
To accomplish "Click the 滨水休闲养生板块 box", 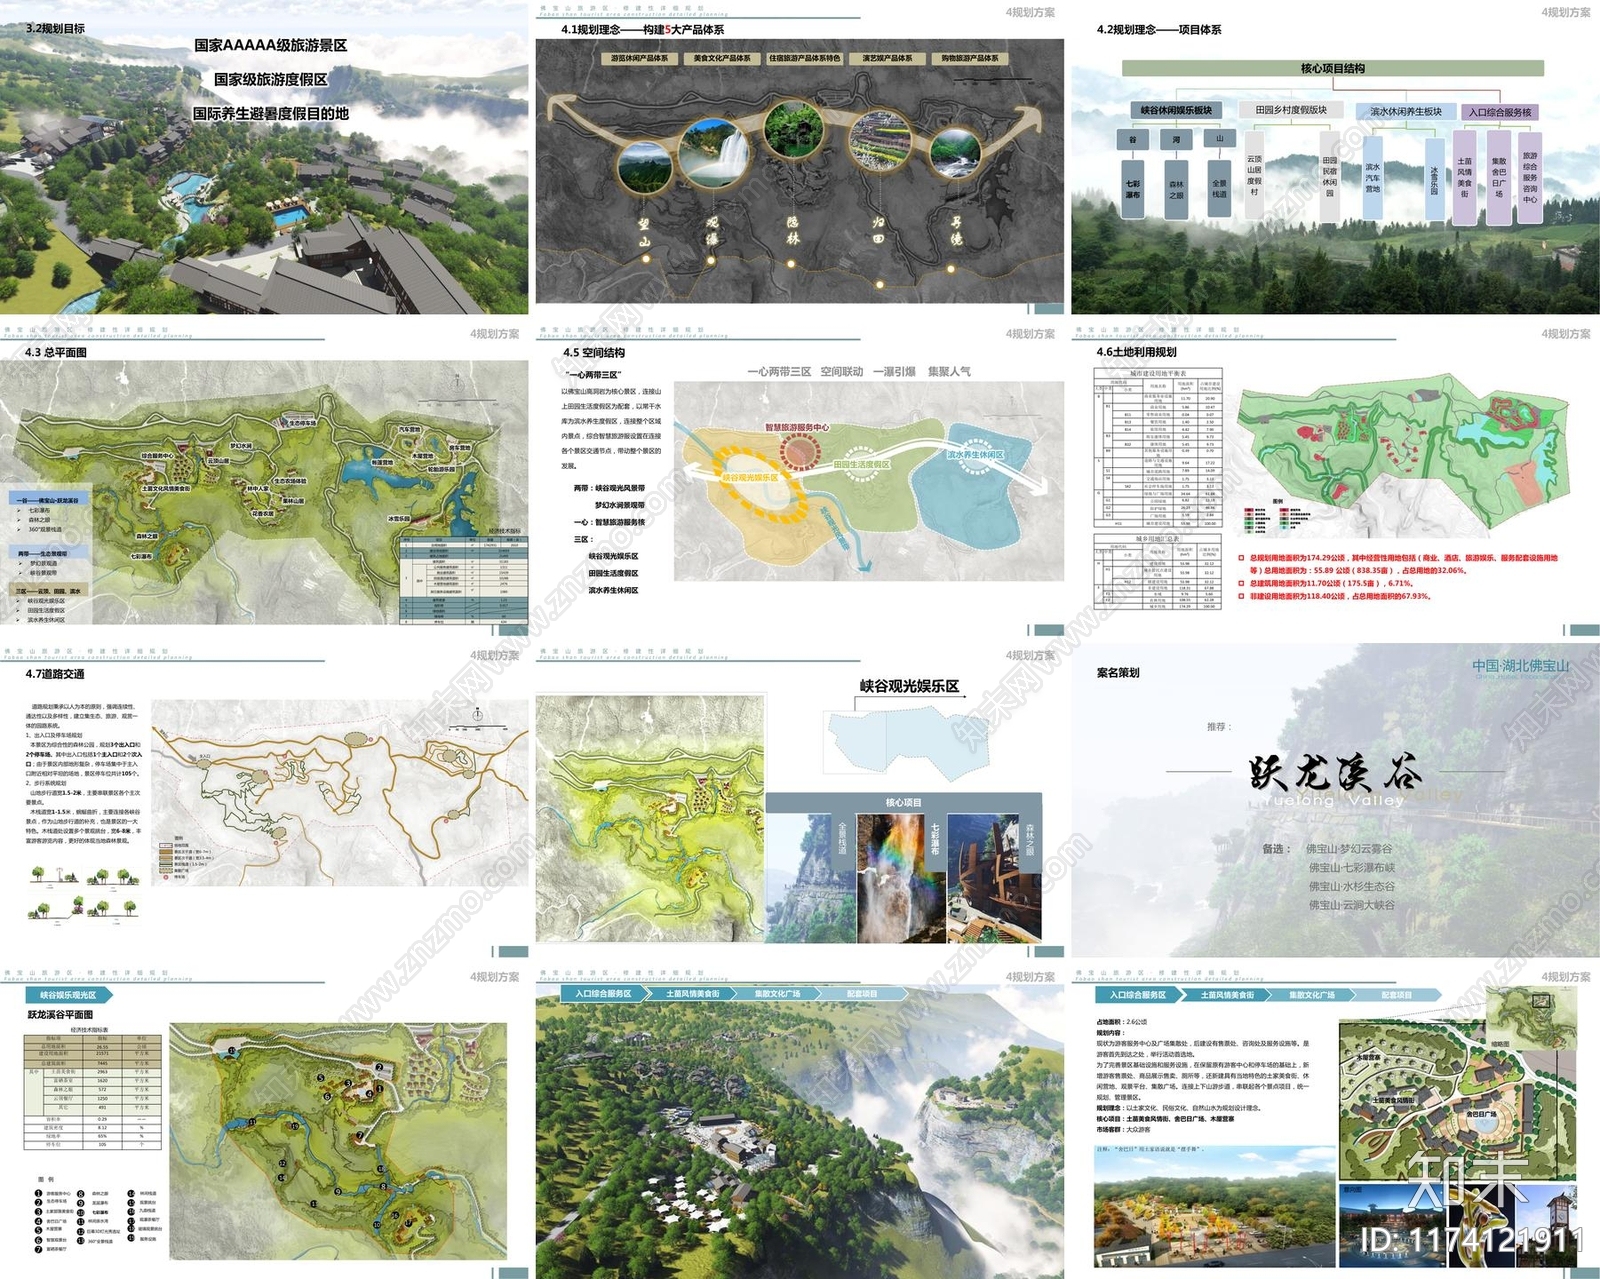I will pyautogui.click(x=1405, y=111).
